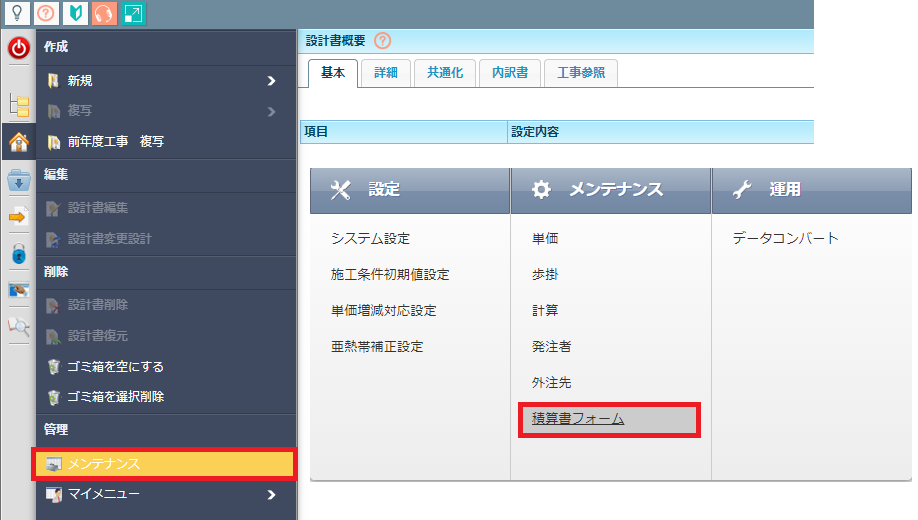The height and width of the screenshot is (520, 918).
Task: Click the red power button icon
Action: tap(19, 48)
